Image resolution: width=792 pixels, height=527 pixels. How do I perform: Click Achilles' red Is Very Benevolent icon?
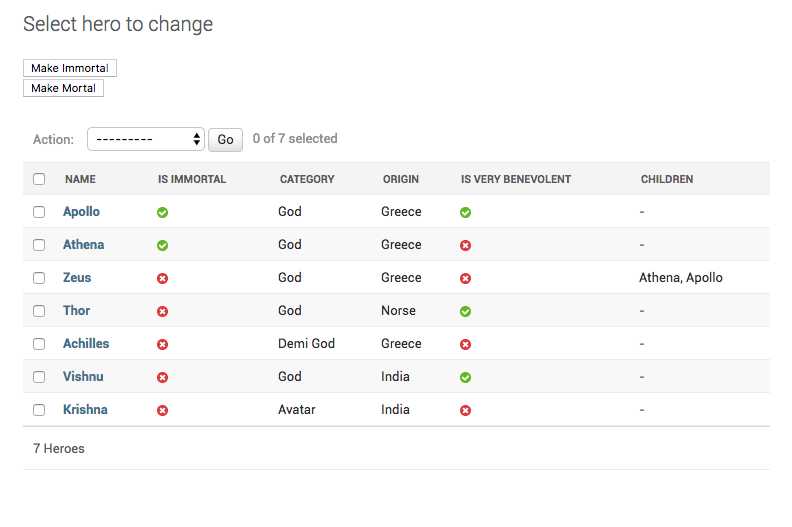coord(465,345)
